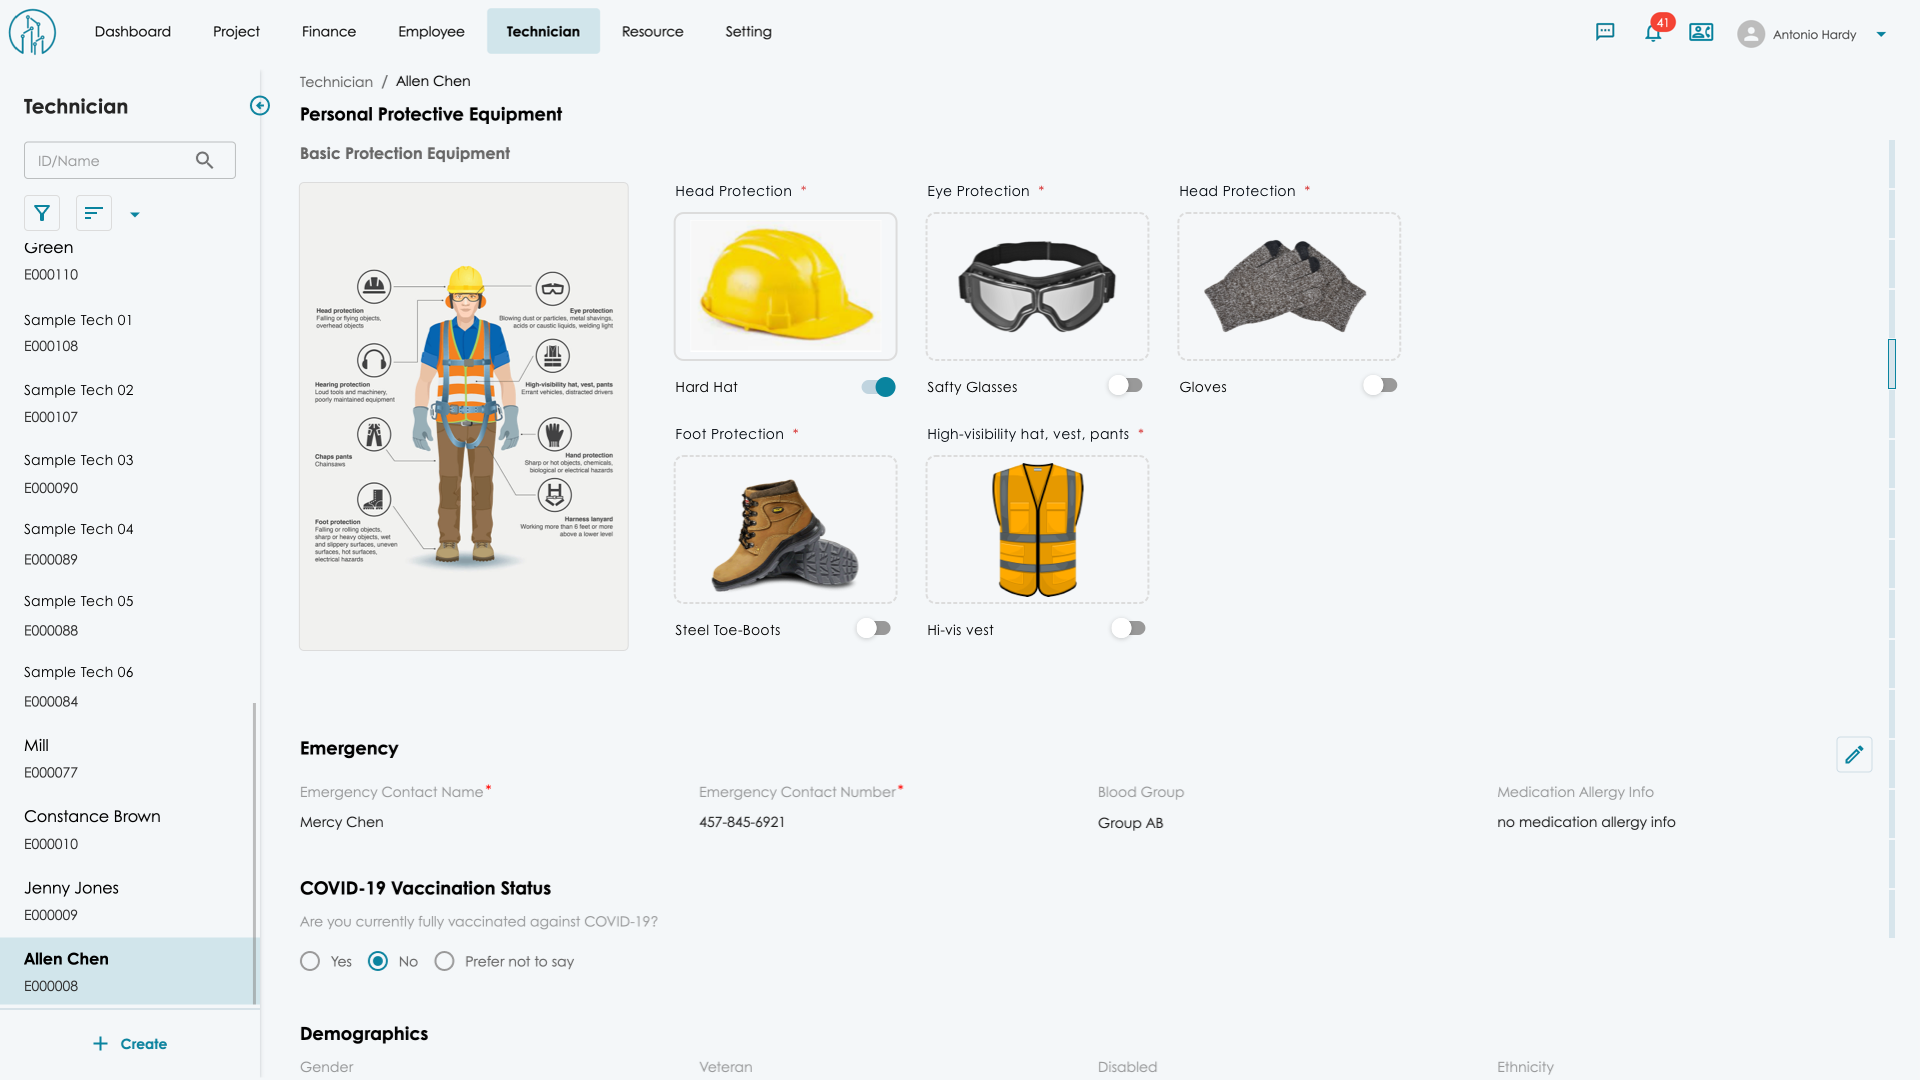Go to the Technician breadcrumb link
This screenshot has width=1920, height=1080.
[x=336, y=82]
